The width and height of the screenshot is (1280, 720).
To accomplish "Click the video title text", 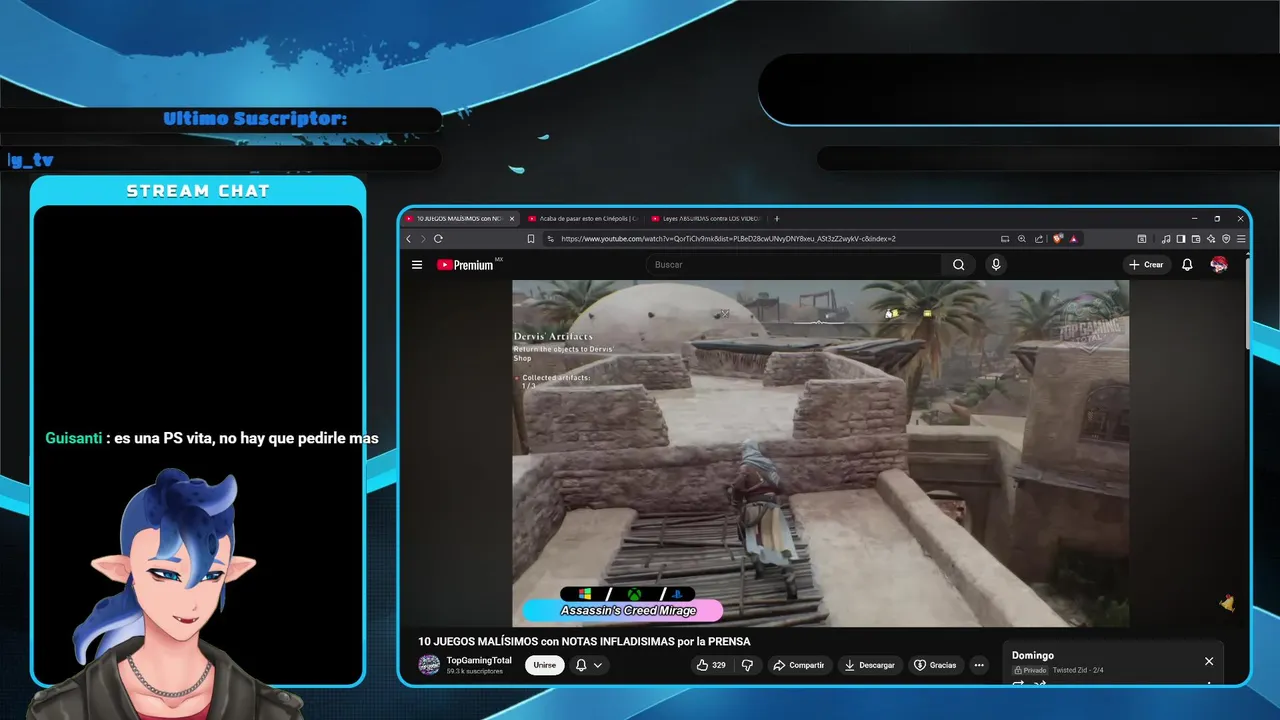I will [584, 642].
